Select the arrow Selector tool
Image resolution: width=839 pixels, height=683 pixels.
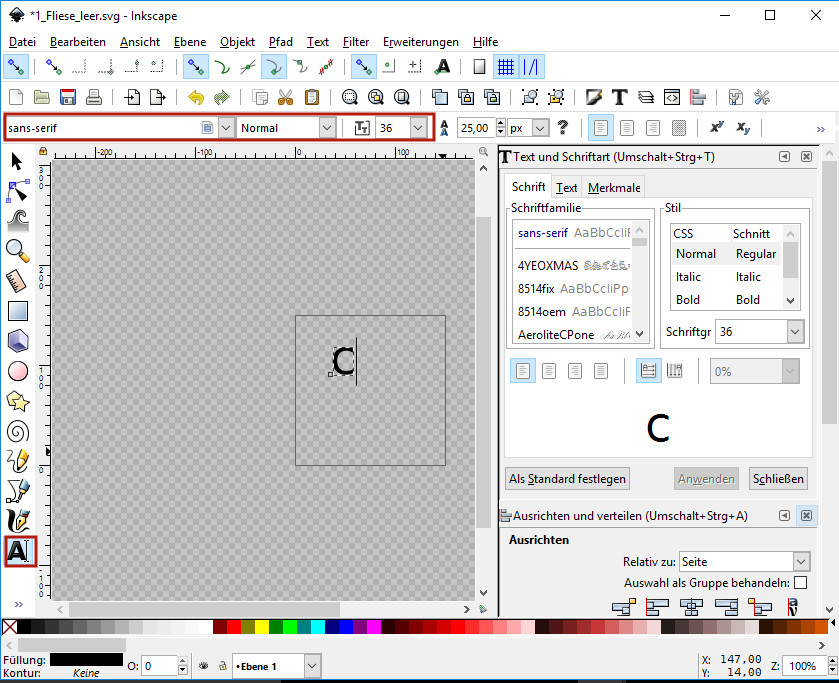coord(17,161)
